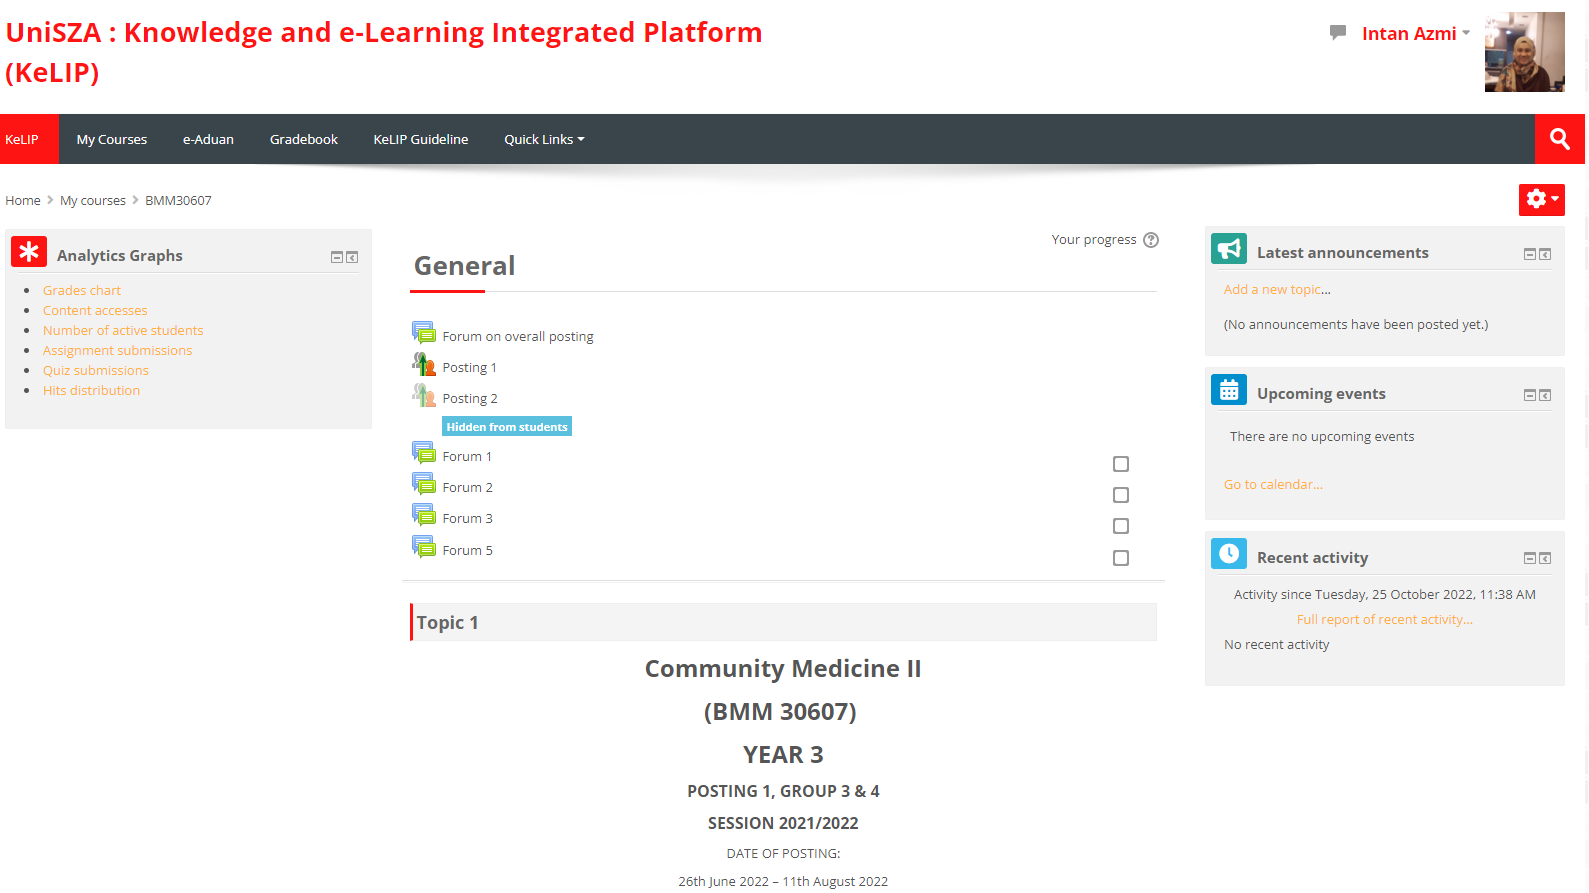Hide the Latest announcements block
Viewport: 1589px width, 893px height.
coord(1530,254)
